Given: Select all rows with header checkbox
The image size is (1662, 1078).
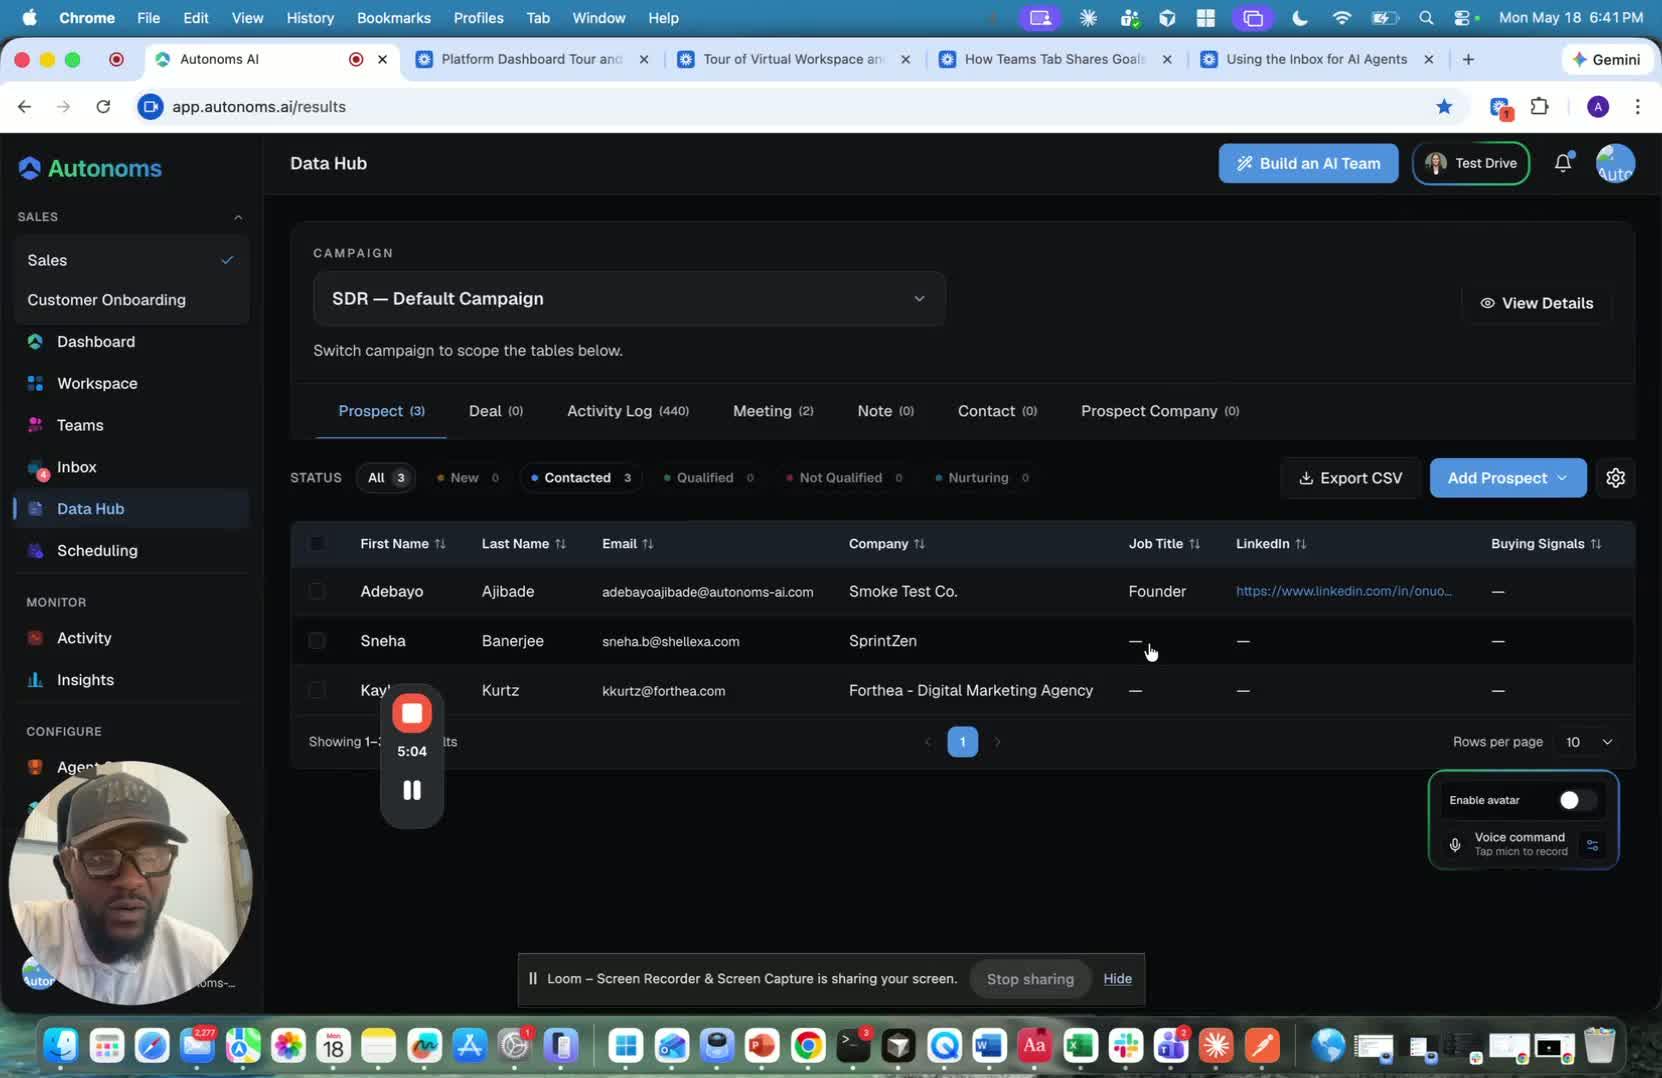Looking at the screenshot, I should click(317, 543).
